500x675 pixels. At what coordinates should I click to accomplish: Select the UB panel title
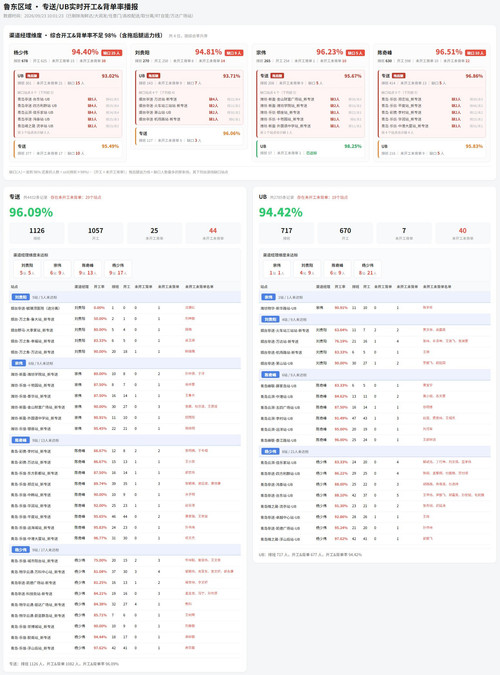(x=263, y=197)
